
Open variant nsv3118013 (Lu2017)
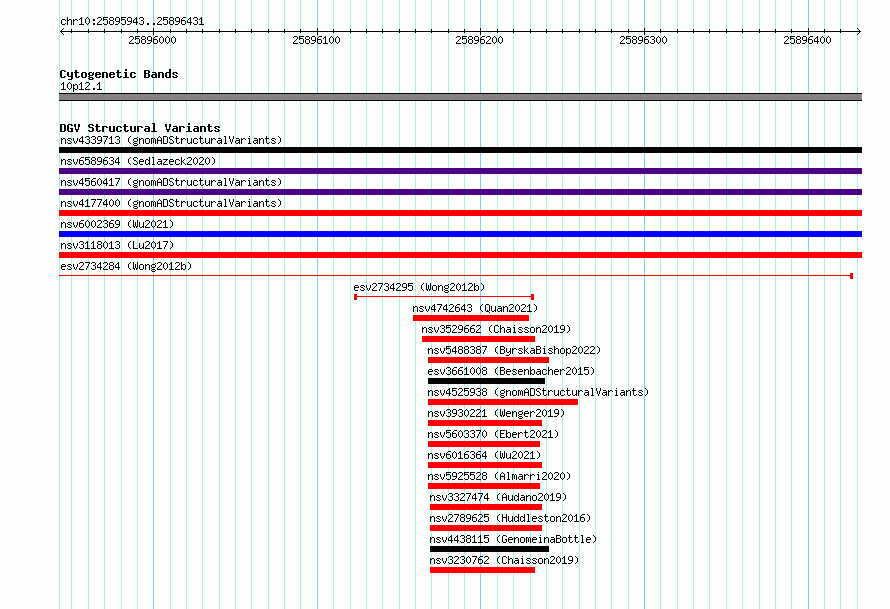(x=117, y=245)
